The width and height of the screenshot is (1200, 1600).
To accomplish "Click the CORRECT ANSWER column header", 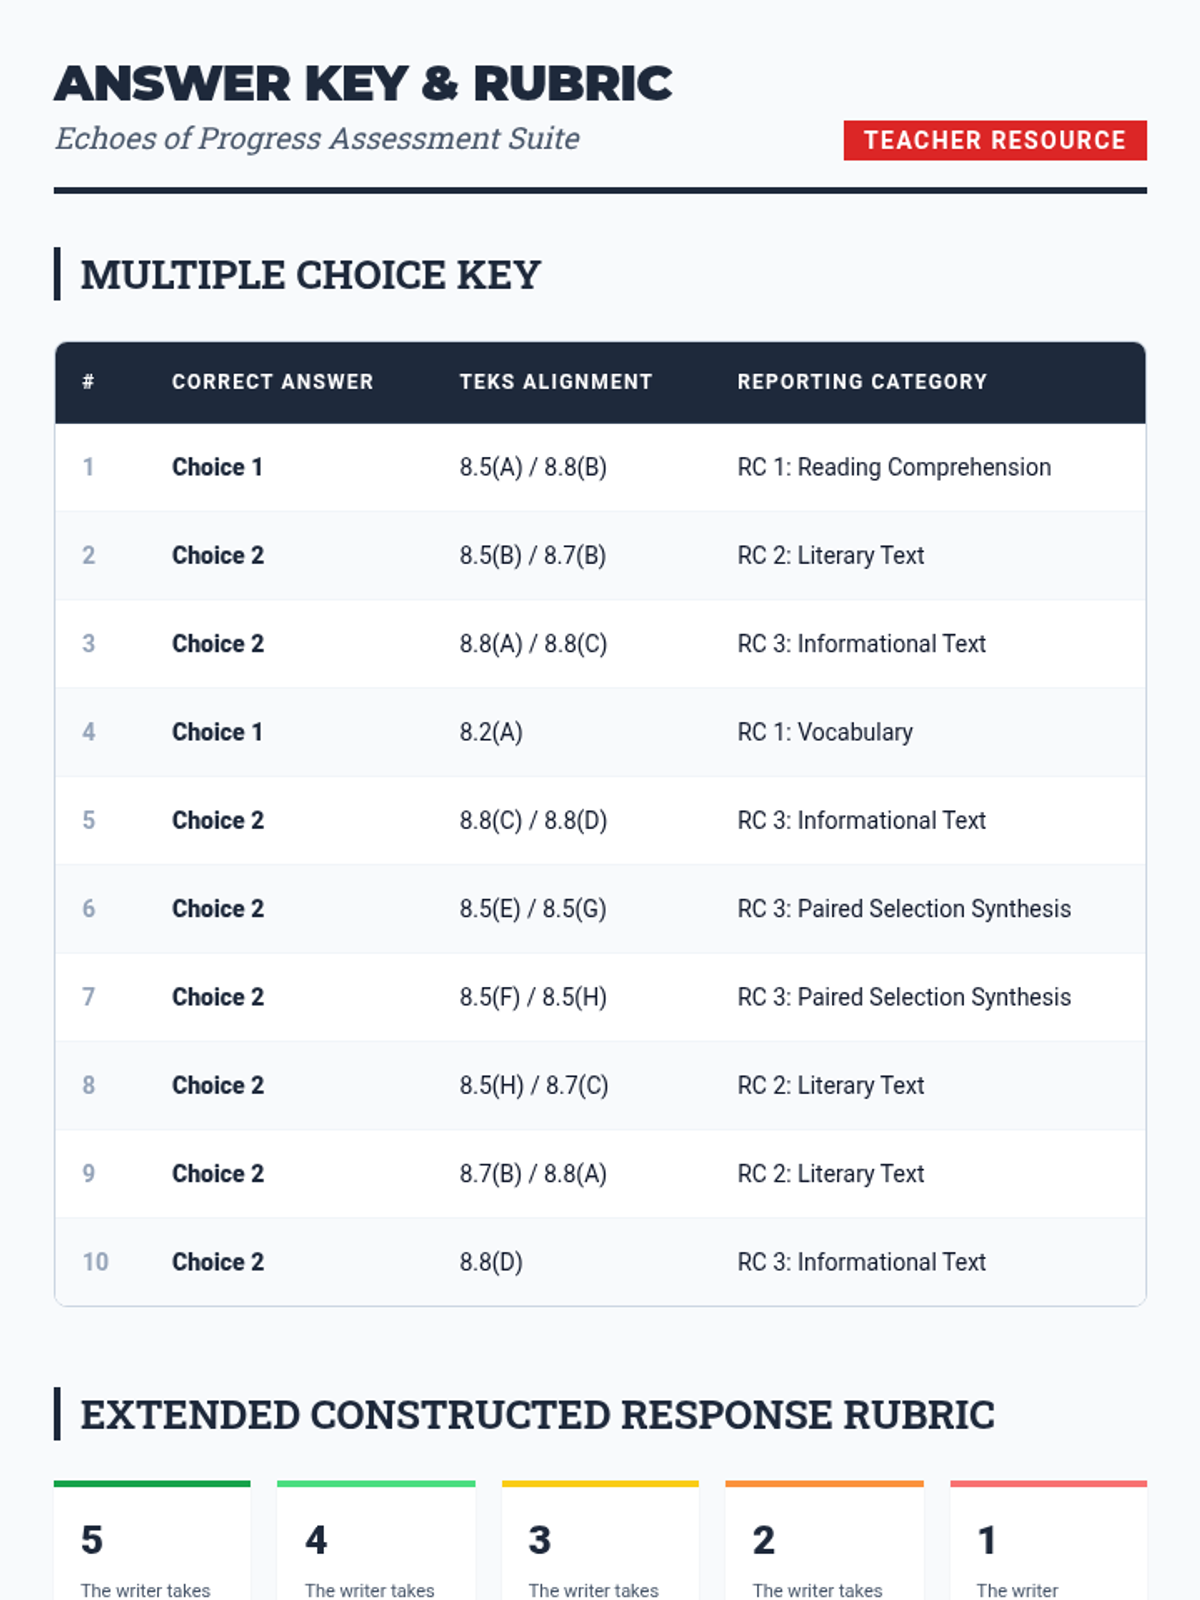I will point(272,382).
